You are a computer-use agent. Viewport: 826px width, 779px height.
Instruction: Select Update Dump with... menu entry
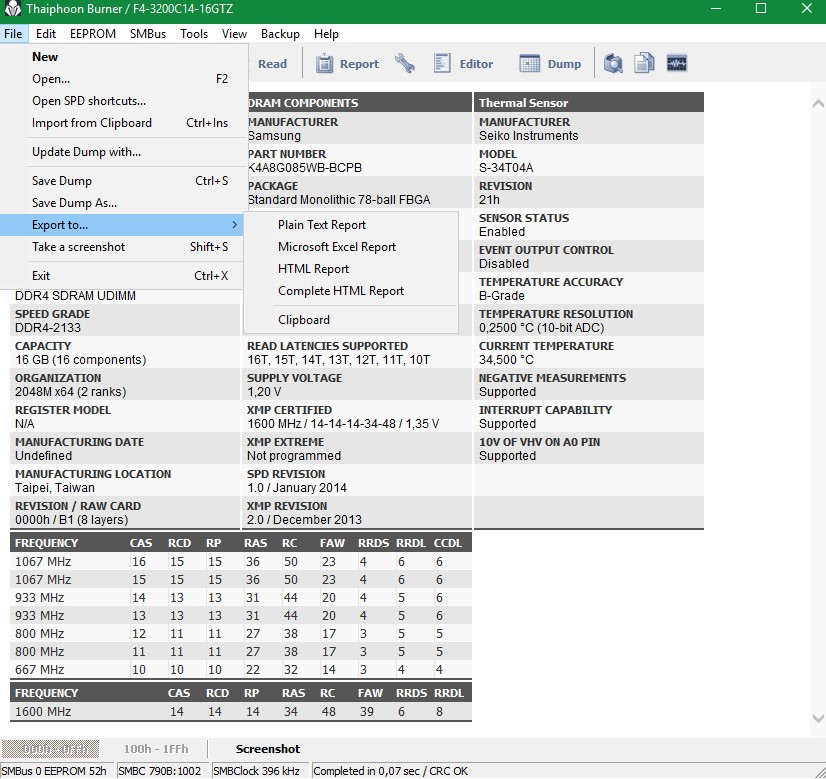pos(122,152)
